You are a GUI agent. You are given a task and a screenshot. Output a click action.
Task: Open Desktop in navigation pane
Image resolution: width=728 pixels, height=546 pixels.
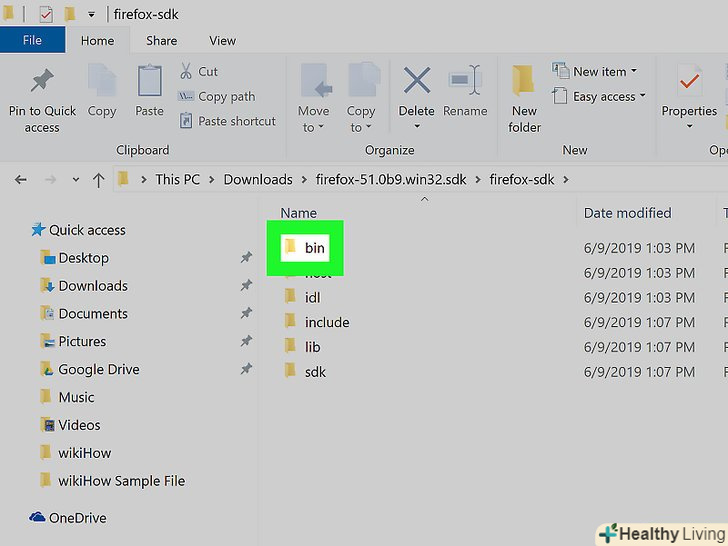click(x=74, y=258)
